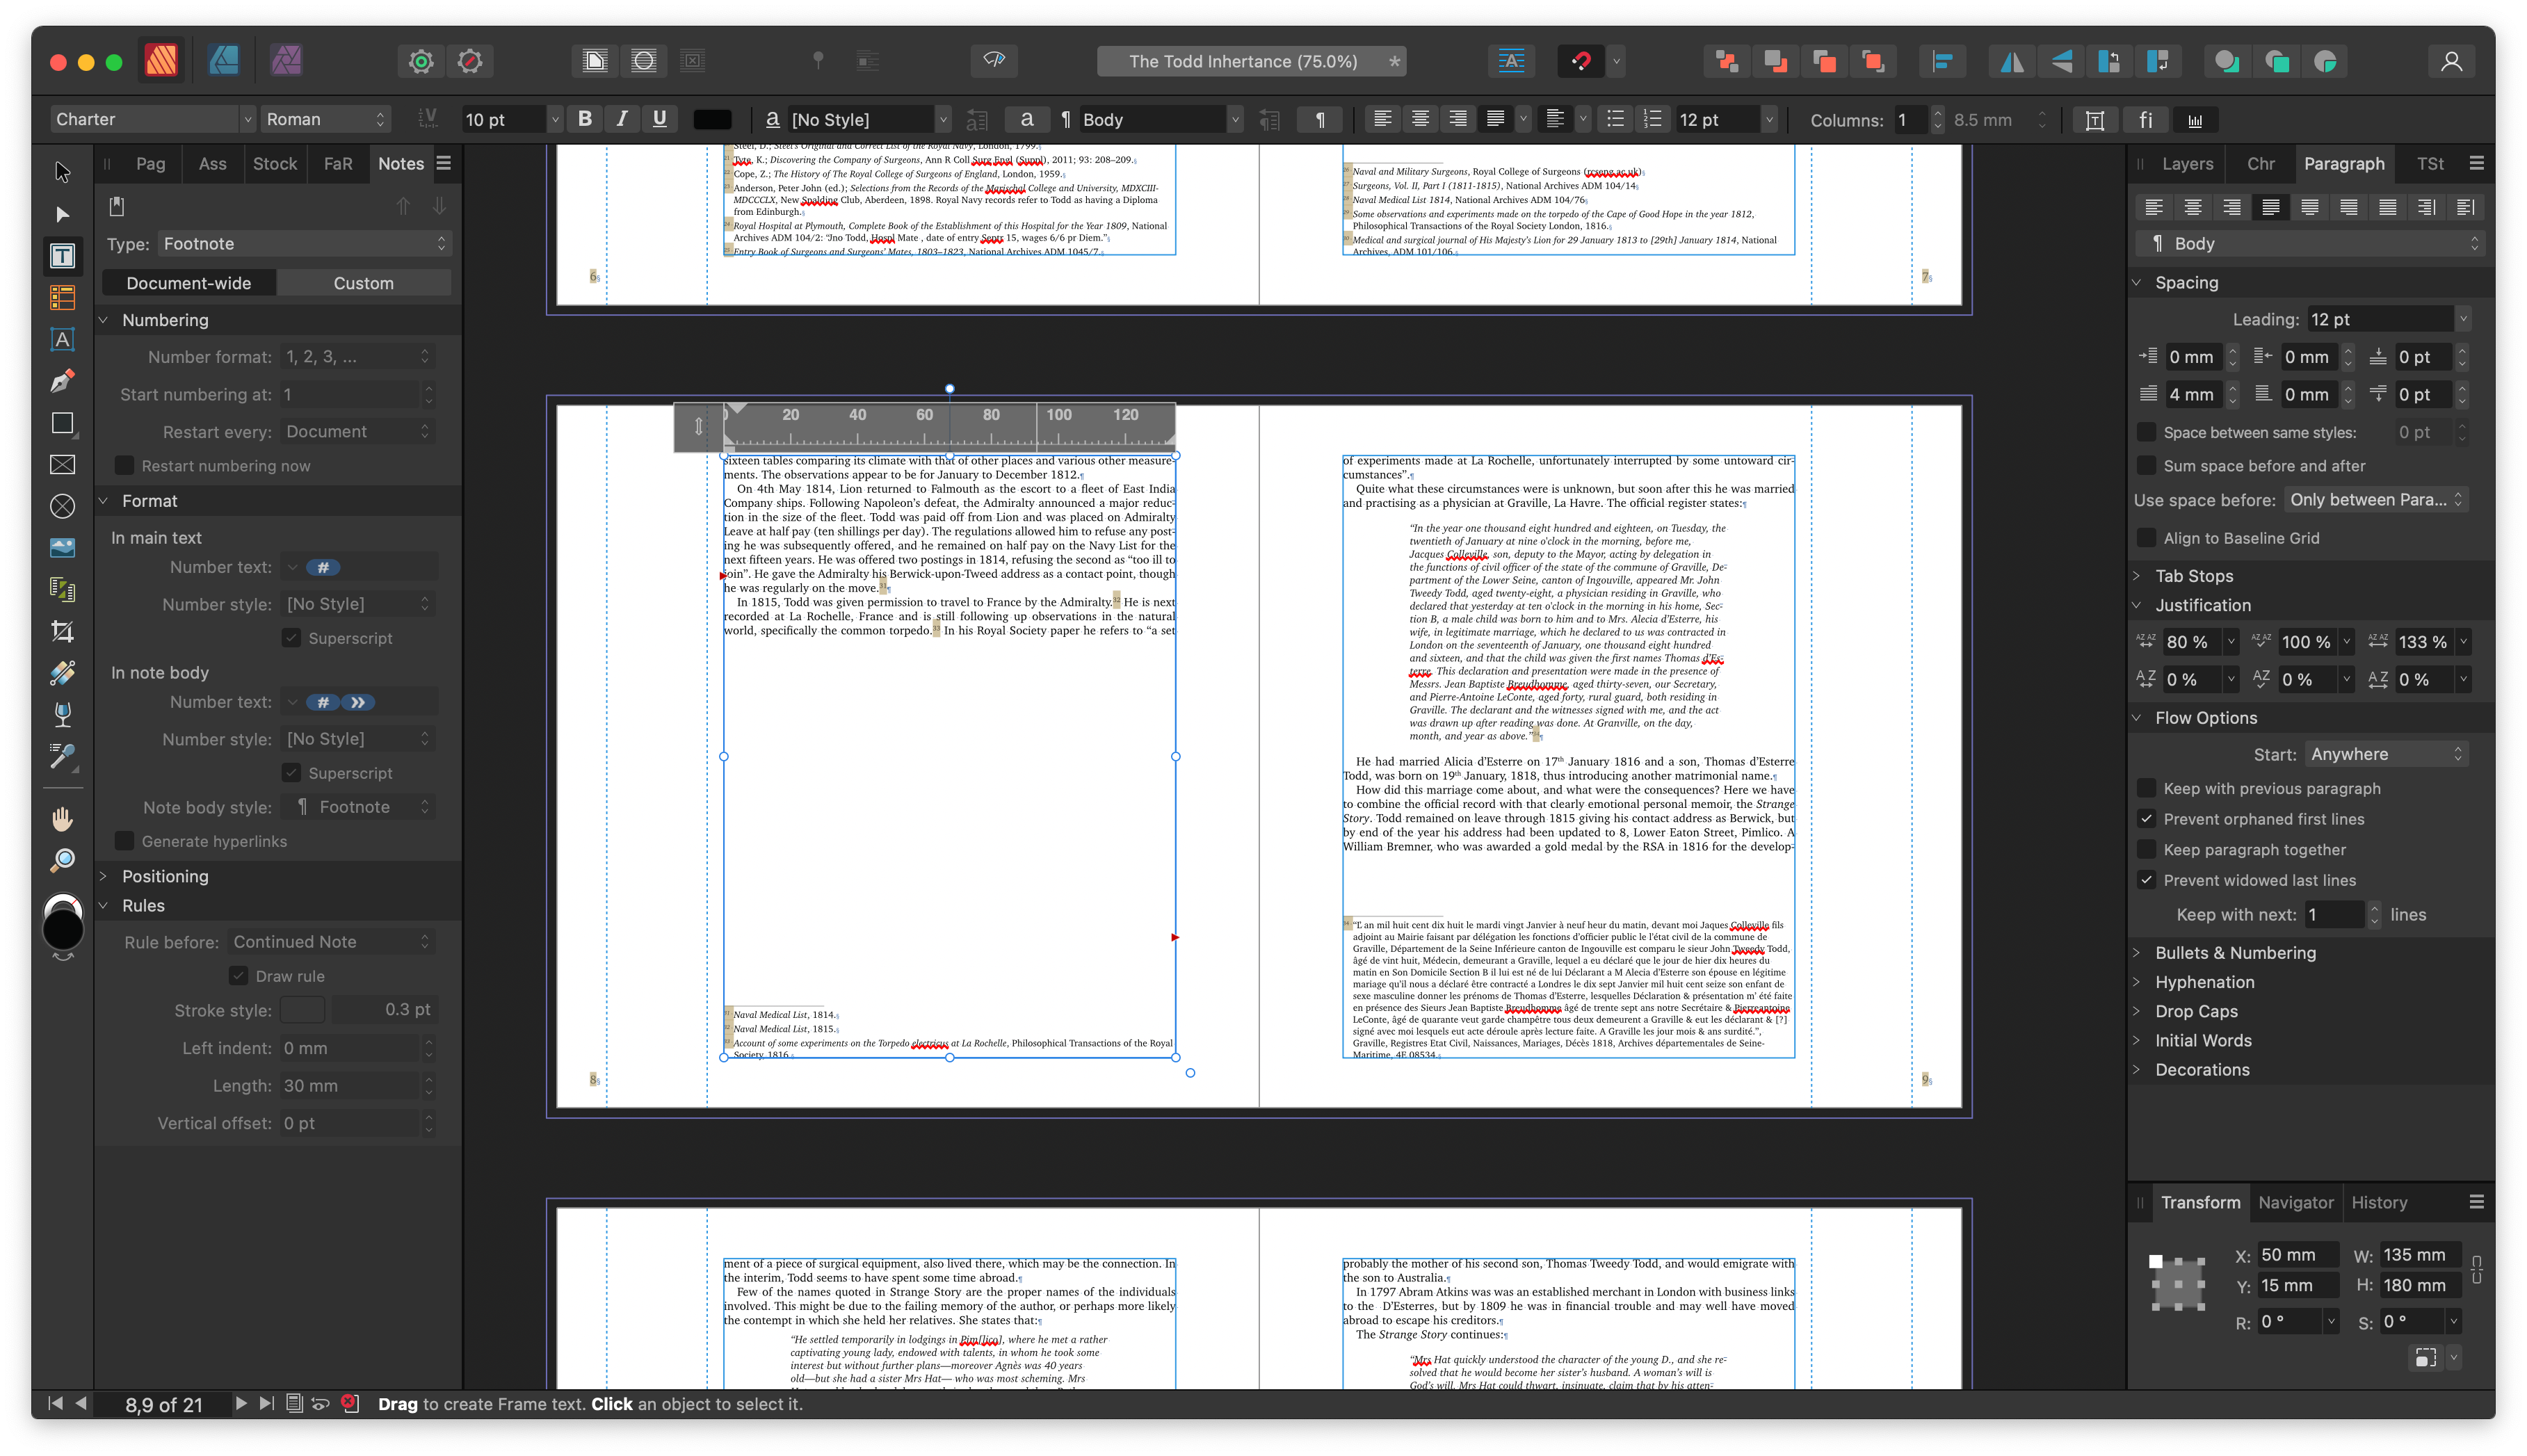Open the Pag pages tab
Screen dimensions: 2527x1456
pyautogui.click(x=150, y=164)
